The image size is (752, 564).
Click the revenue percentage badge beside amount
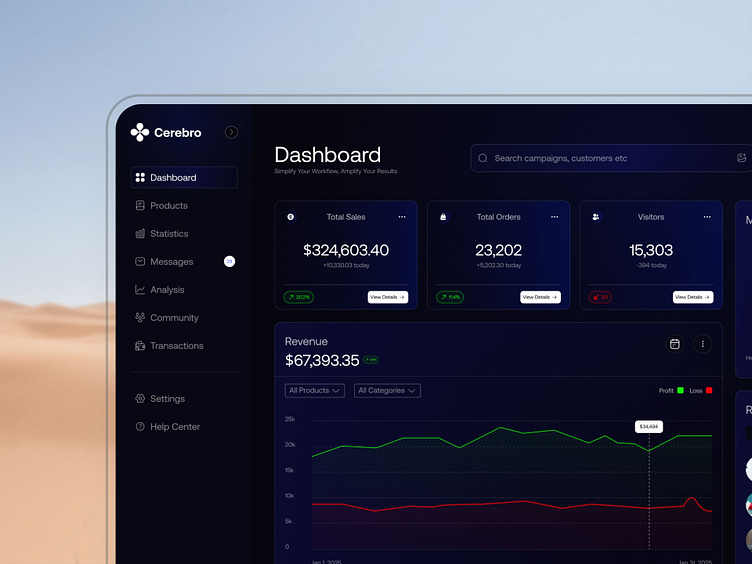(371, 360)
